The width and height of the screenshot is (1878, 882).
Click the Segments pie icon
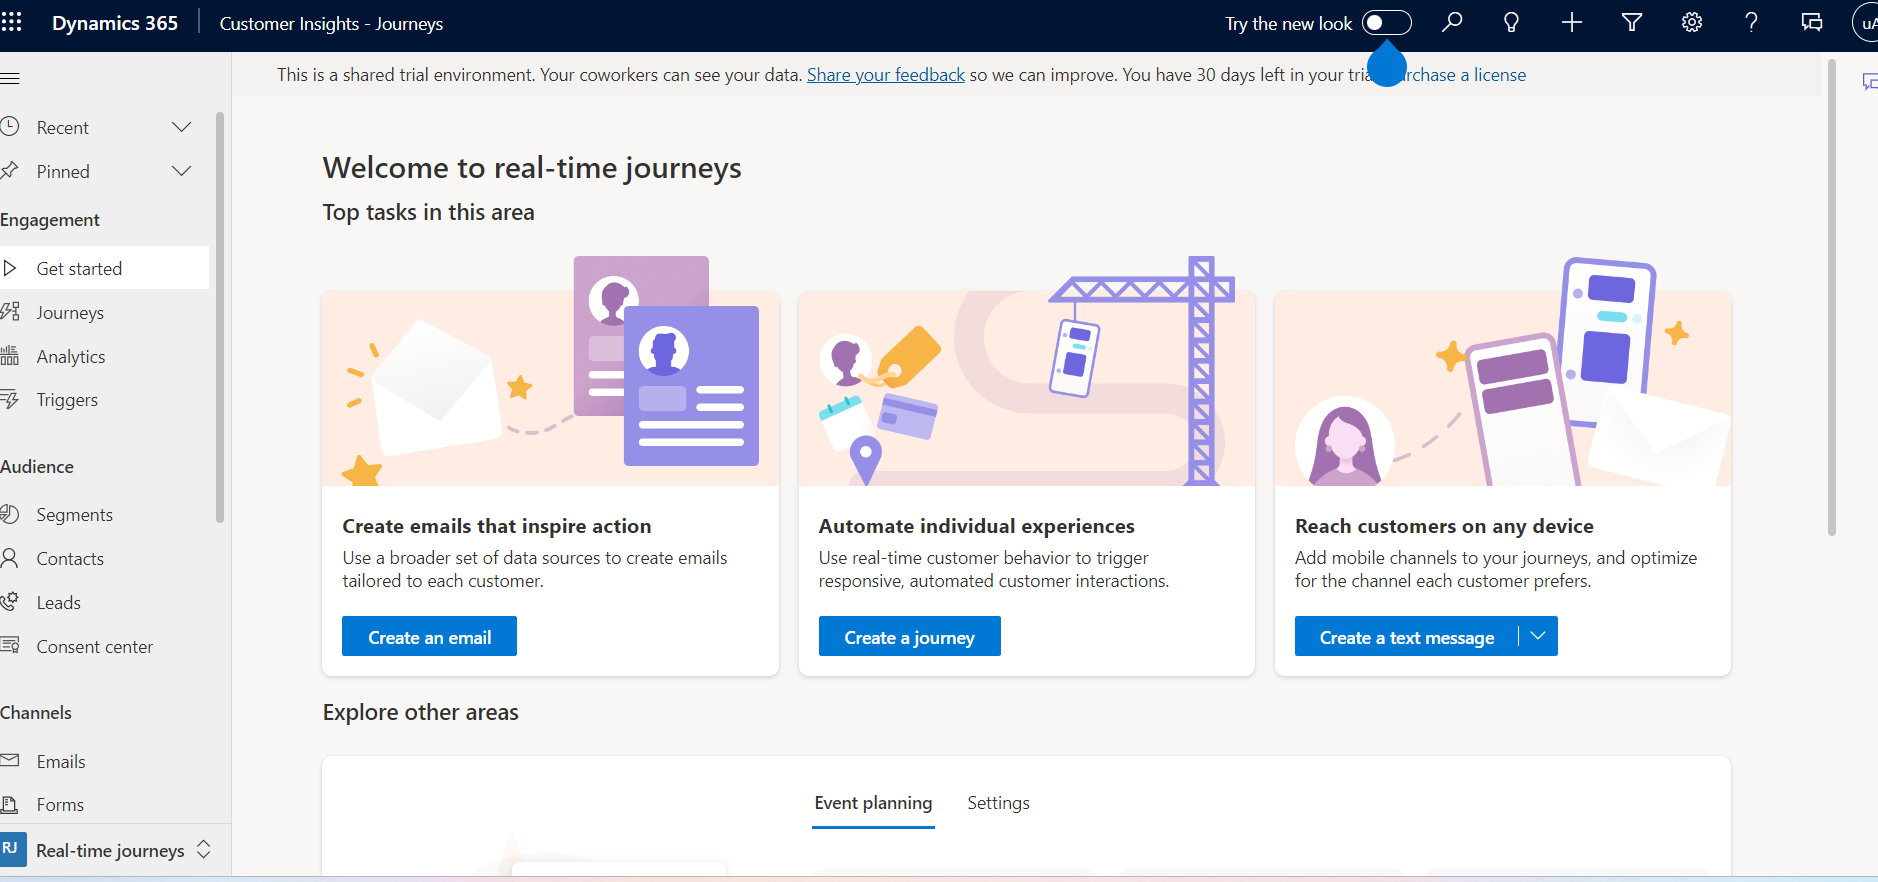tap(10, 514)
